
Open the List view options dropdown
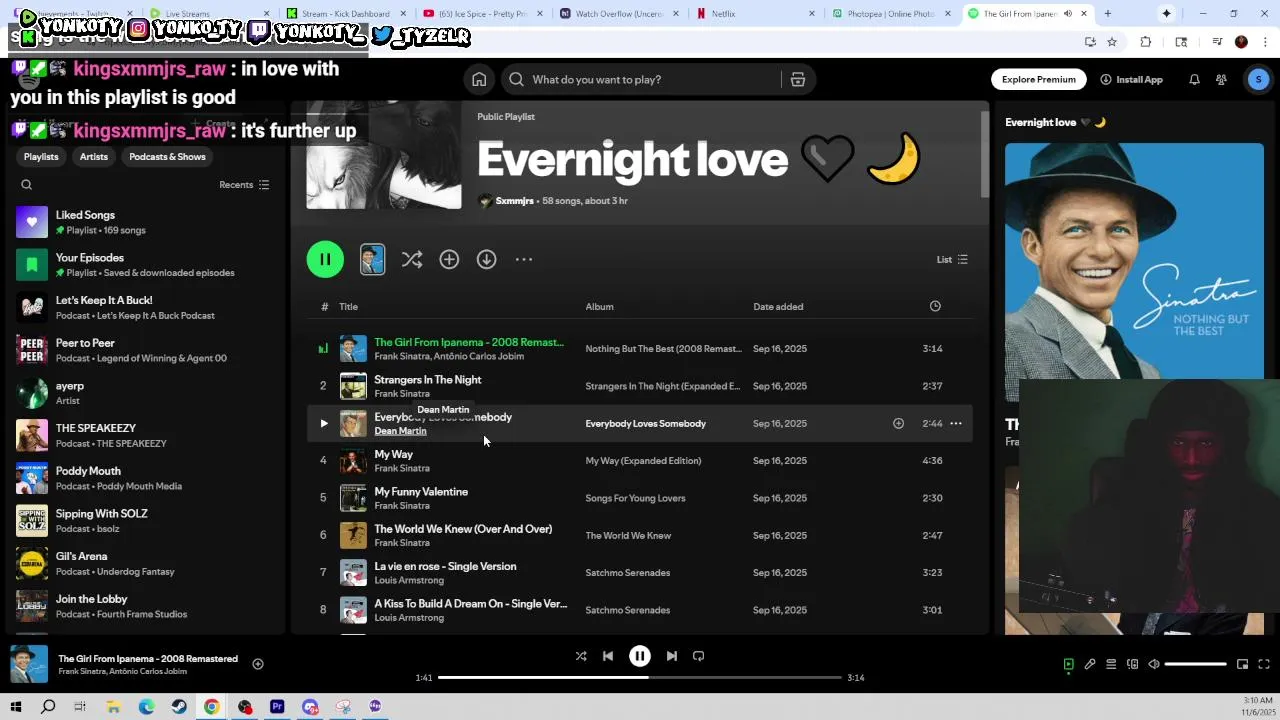[x=952, y=260]
